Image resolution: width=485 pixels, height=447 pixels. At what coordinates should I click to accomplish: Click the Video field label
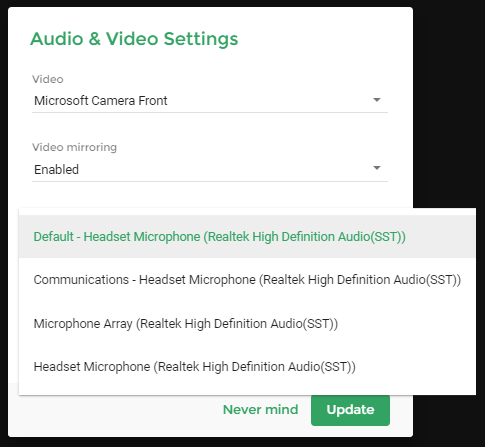[48, 79]
